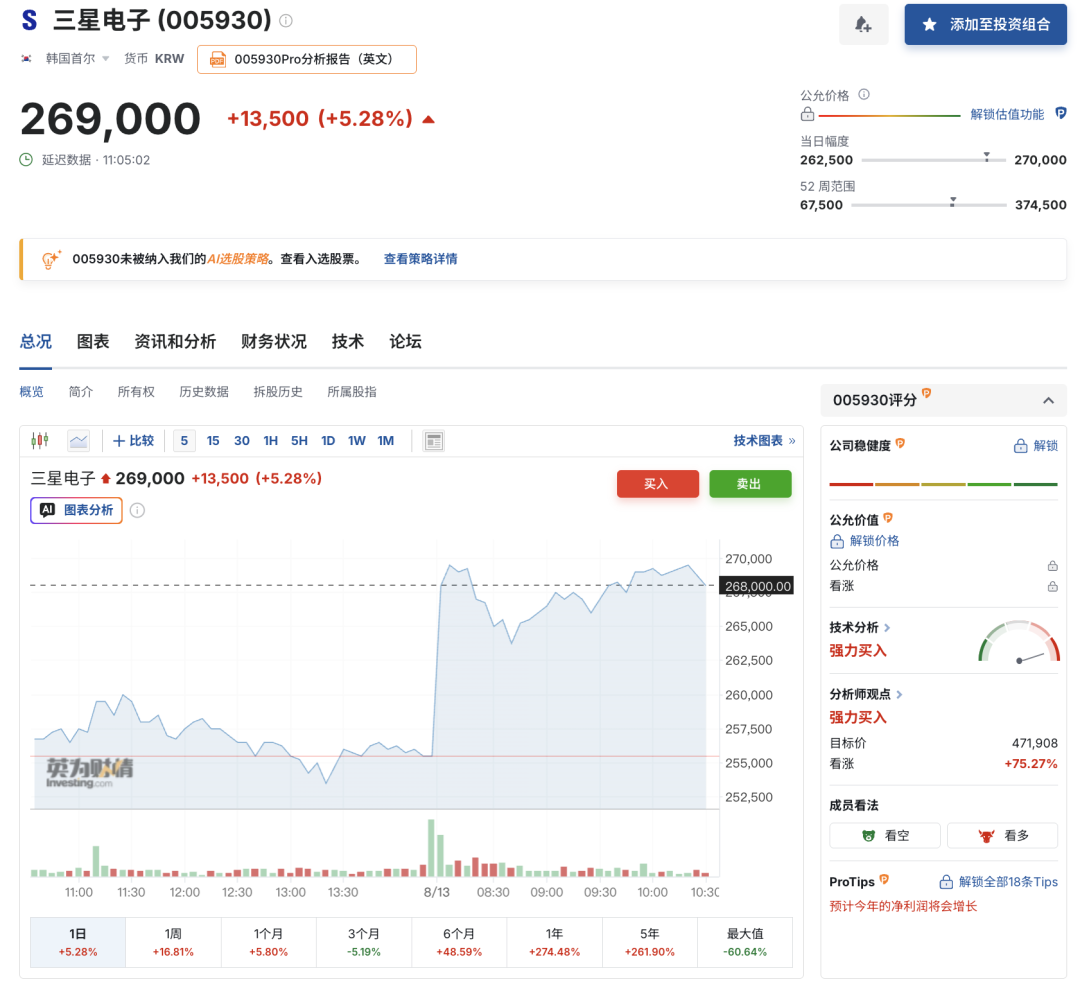Screen dimensions: 1080x989
Task: Click 查看策略详情 link
Action: 420,259
